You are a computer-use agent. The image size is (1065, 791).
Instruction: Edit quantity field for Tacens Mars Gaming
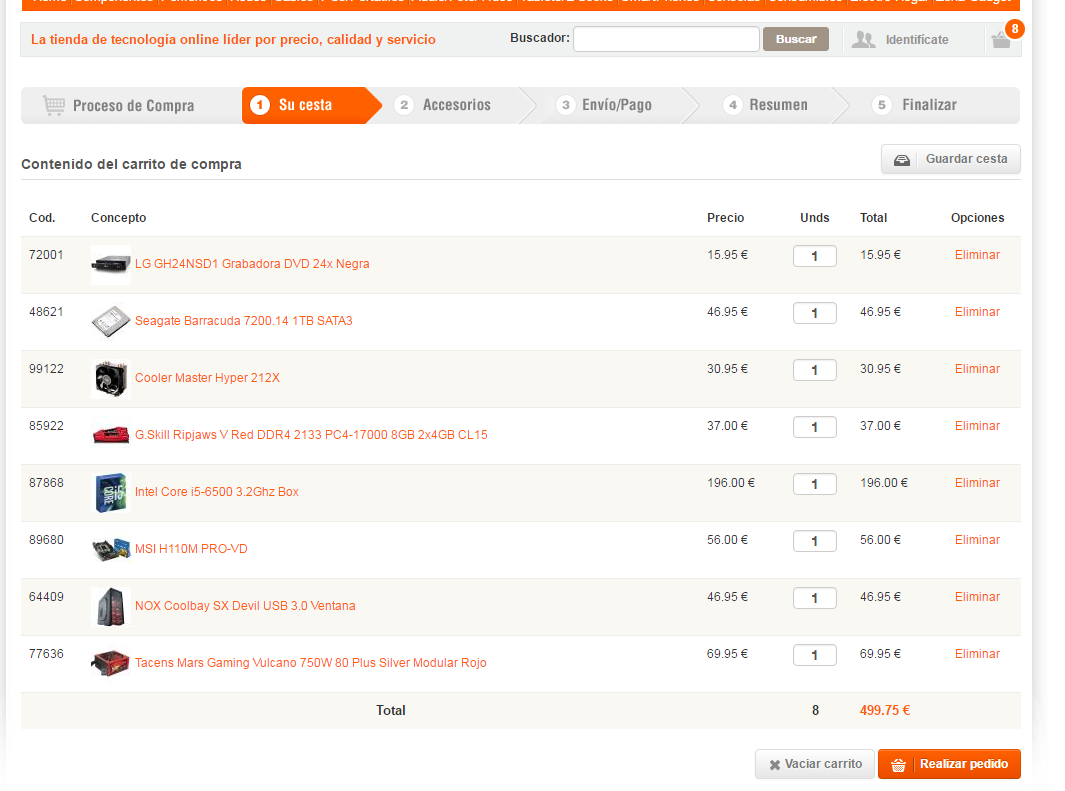(x=814, y=656)
